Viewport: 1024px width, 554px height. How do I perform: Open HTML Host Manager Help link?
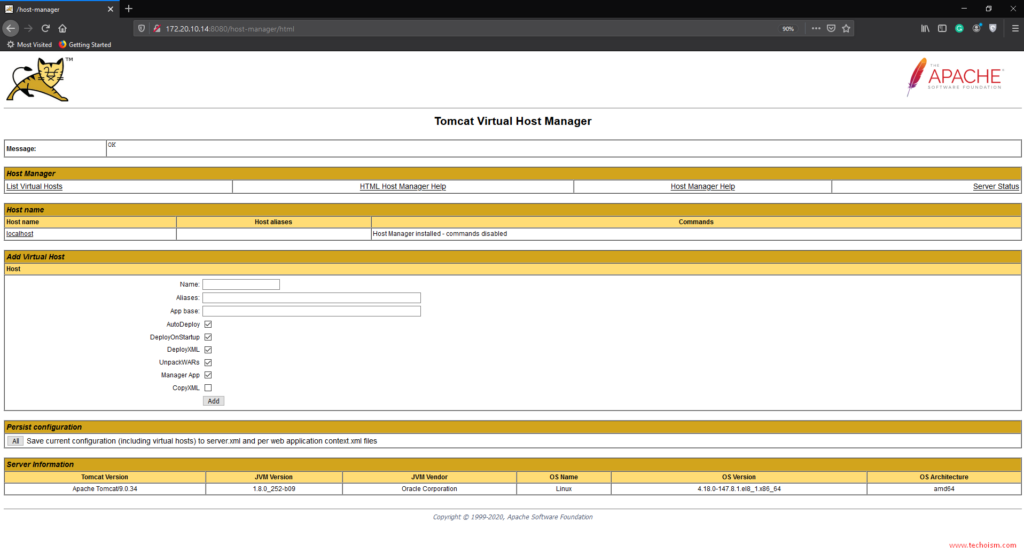point(403,187)
